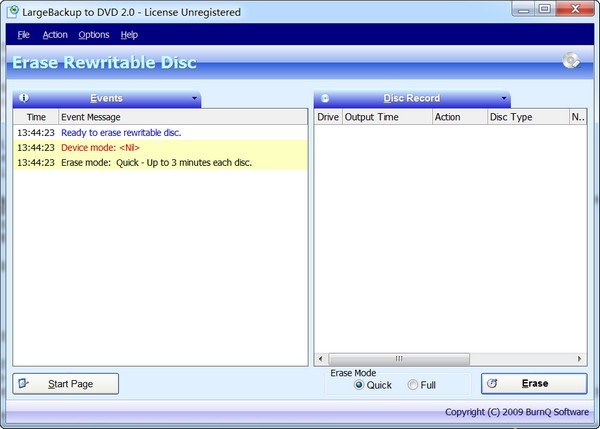Select the Full erase mode radio button

coord(413,385)
